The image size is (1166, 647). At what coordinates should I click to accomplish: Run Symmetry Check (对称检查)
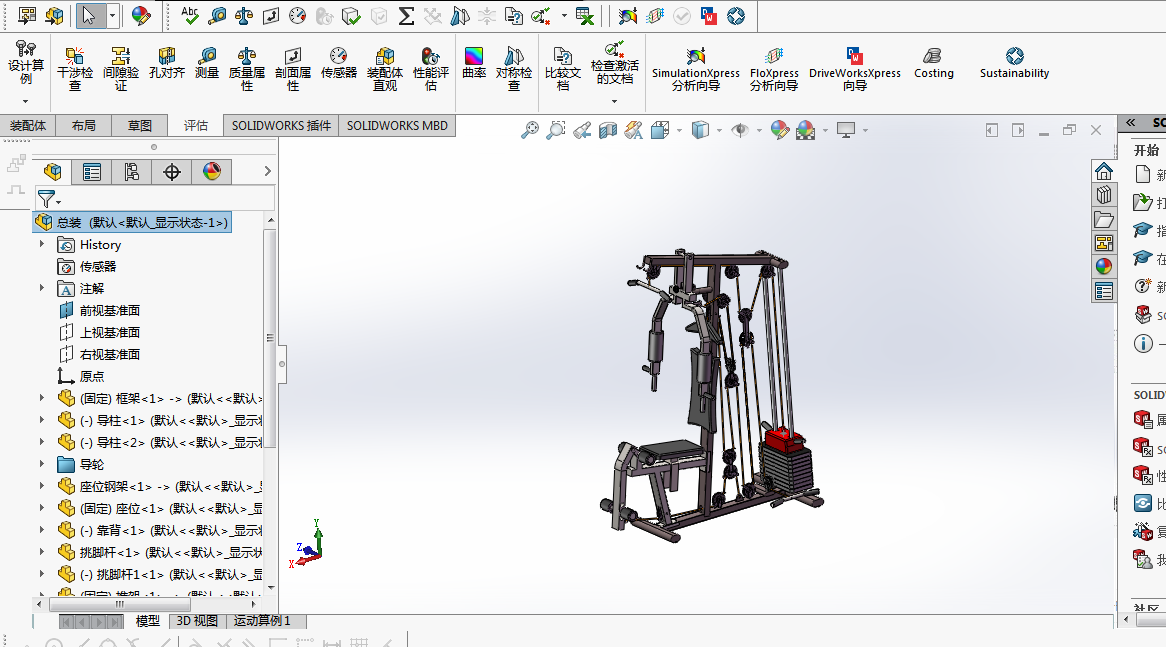pos(514,68)
